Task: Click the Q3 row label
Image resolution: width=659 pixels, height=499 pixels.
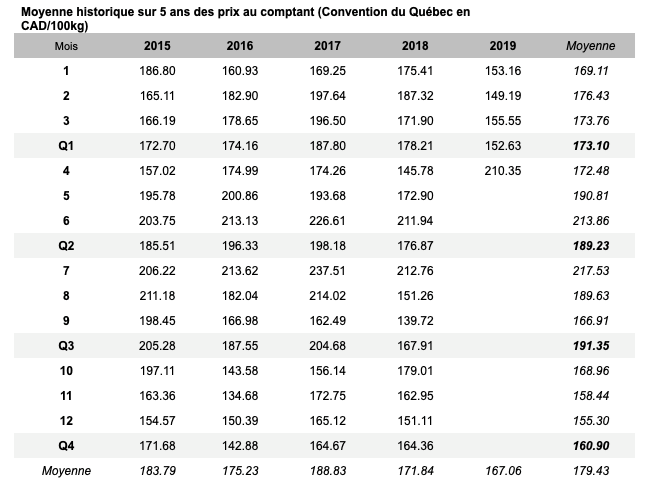Action: click(67, 346)
